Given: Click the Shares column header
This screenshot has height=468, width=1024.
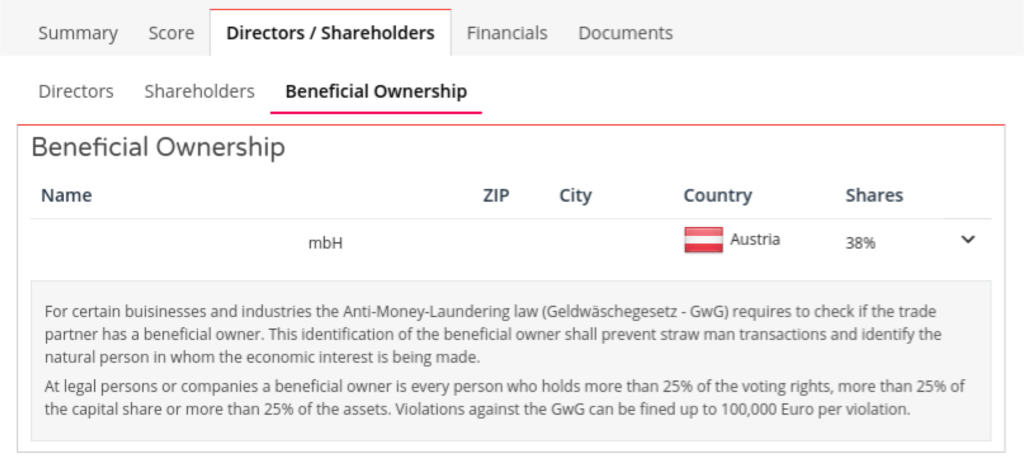Looking at the screenshot, I should click(874, 195).
